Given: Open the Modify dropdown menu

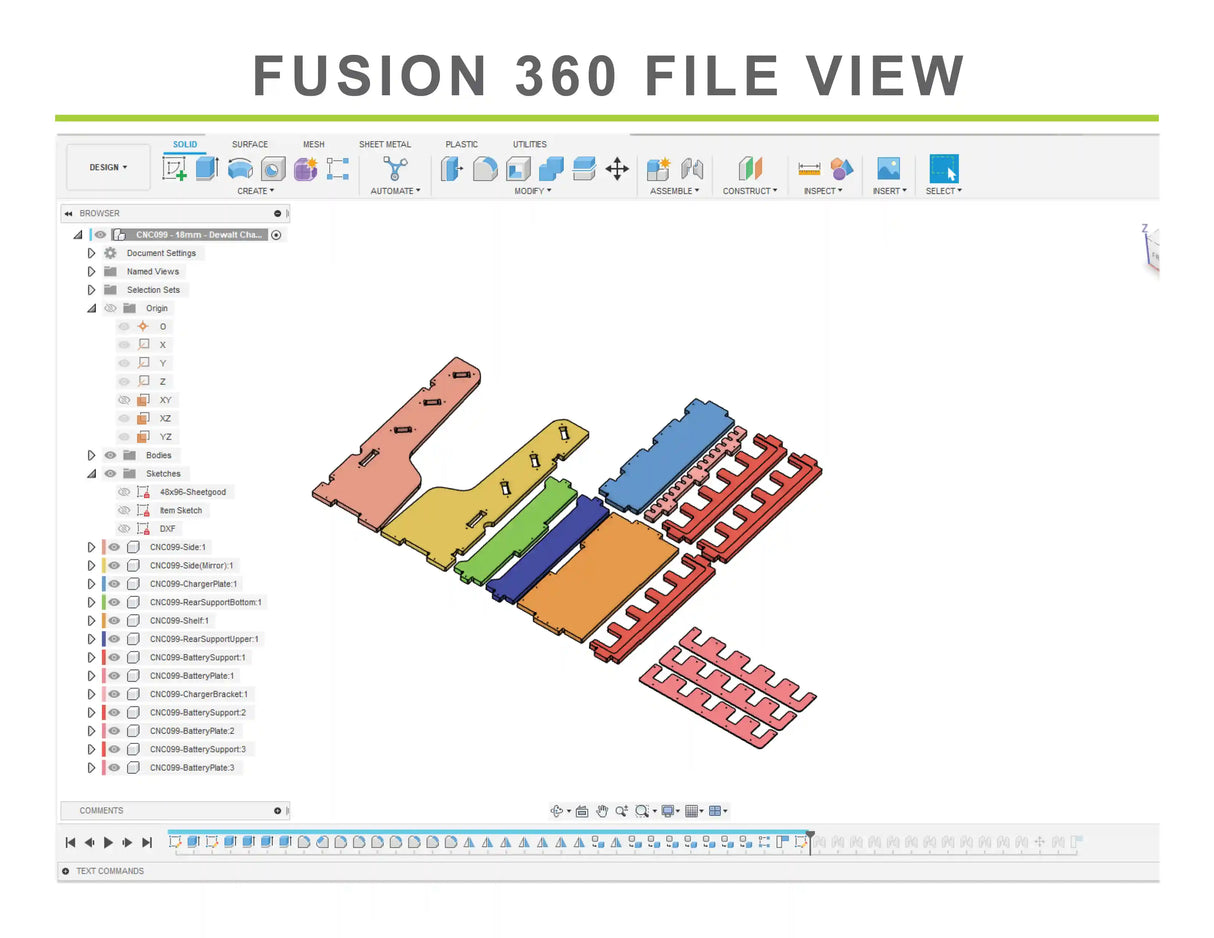Looking at the screenshot, I should pyautogui.click(x=533, y=191).
